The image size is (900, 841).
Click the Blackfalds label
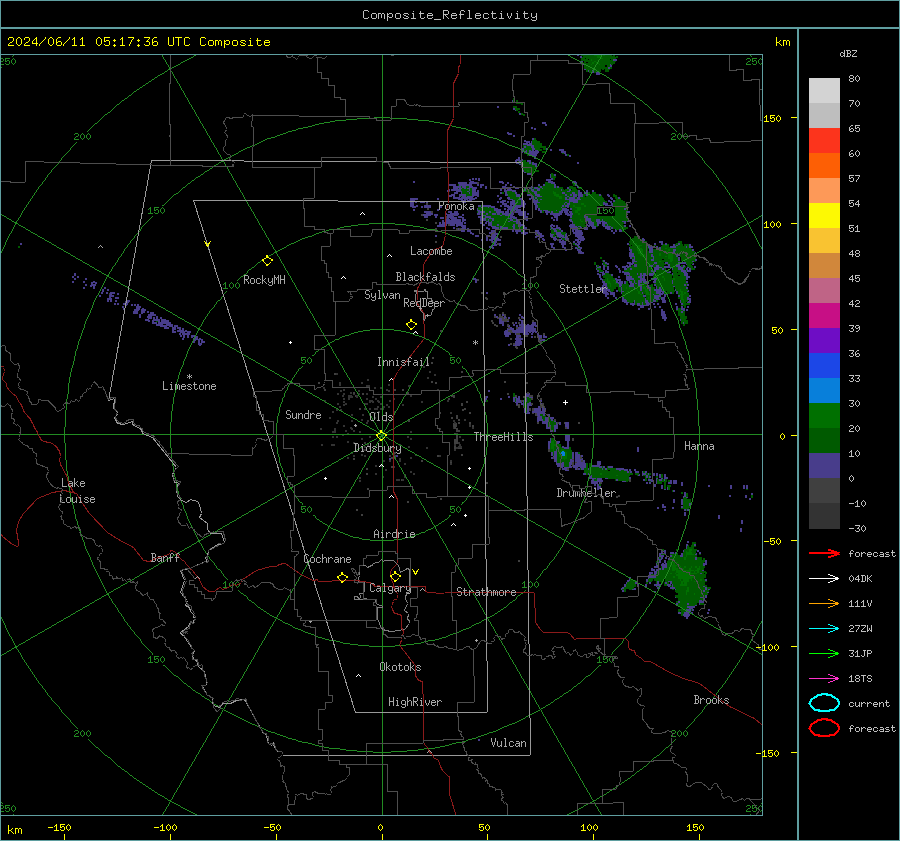point(425,277)
